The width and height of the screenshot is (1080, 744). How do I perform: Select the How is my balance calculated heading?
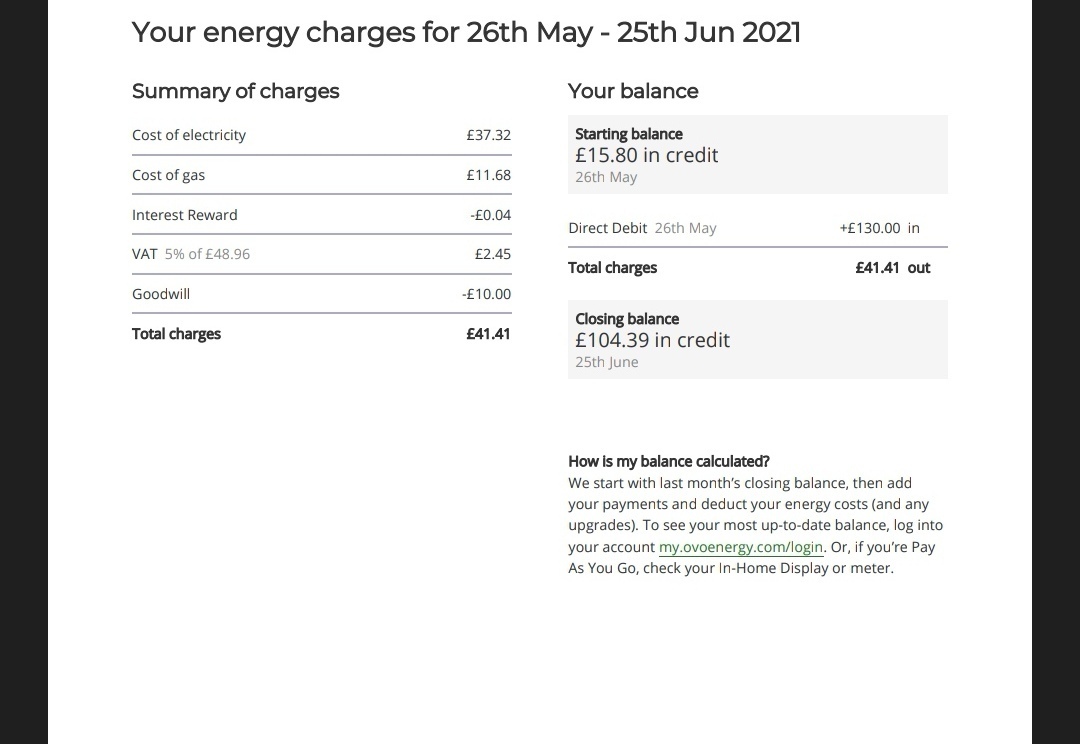click(x=669, y=462)
